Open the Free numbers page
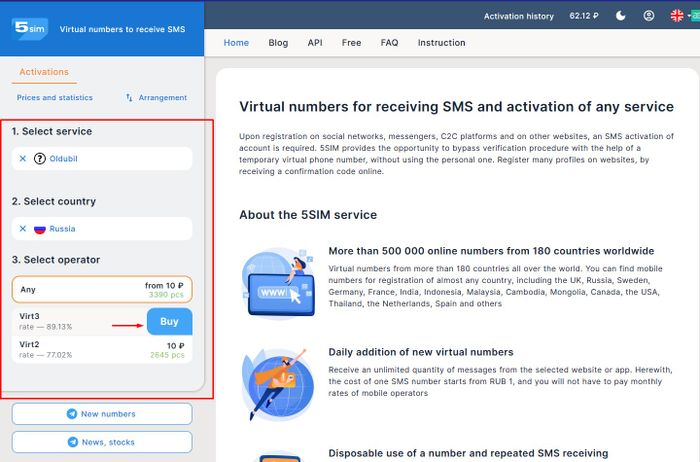The height and width of the screenshot is (462, 700). pyautogui.click(x=351, y=43)
